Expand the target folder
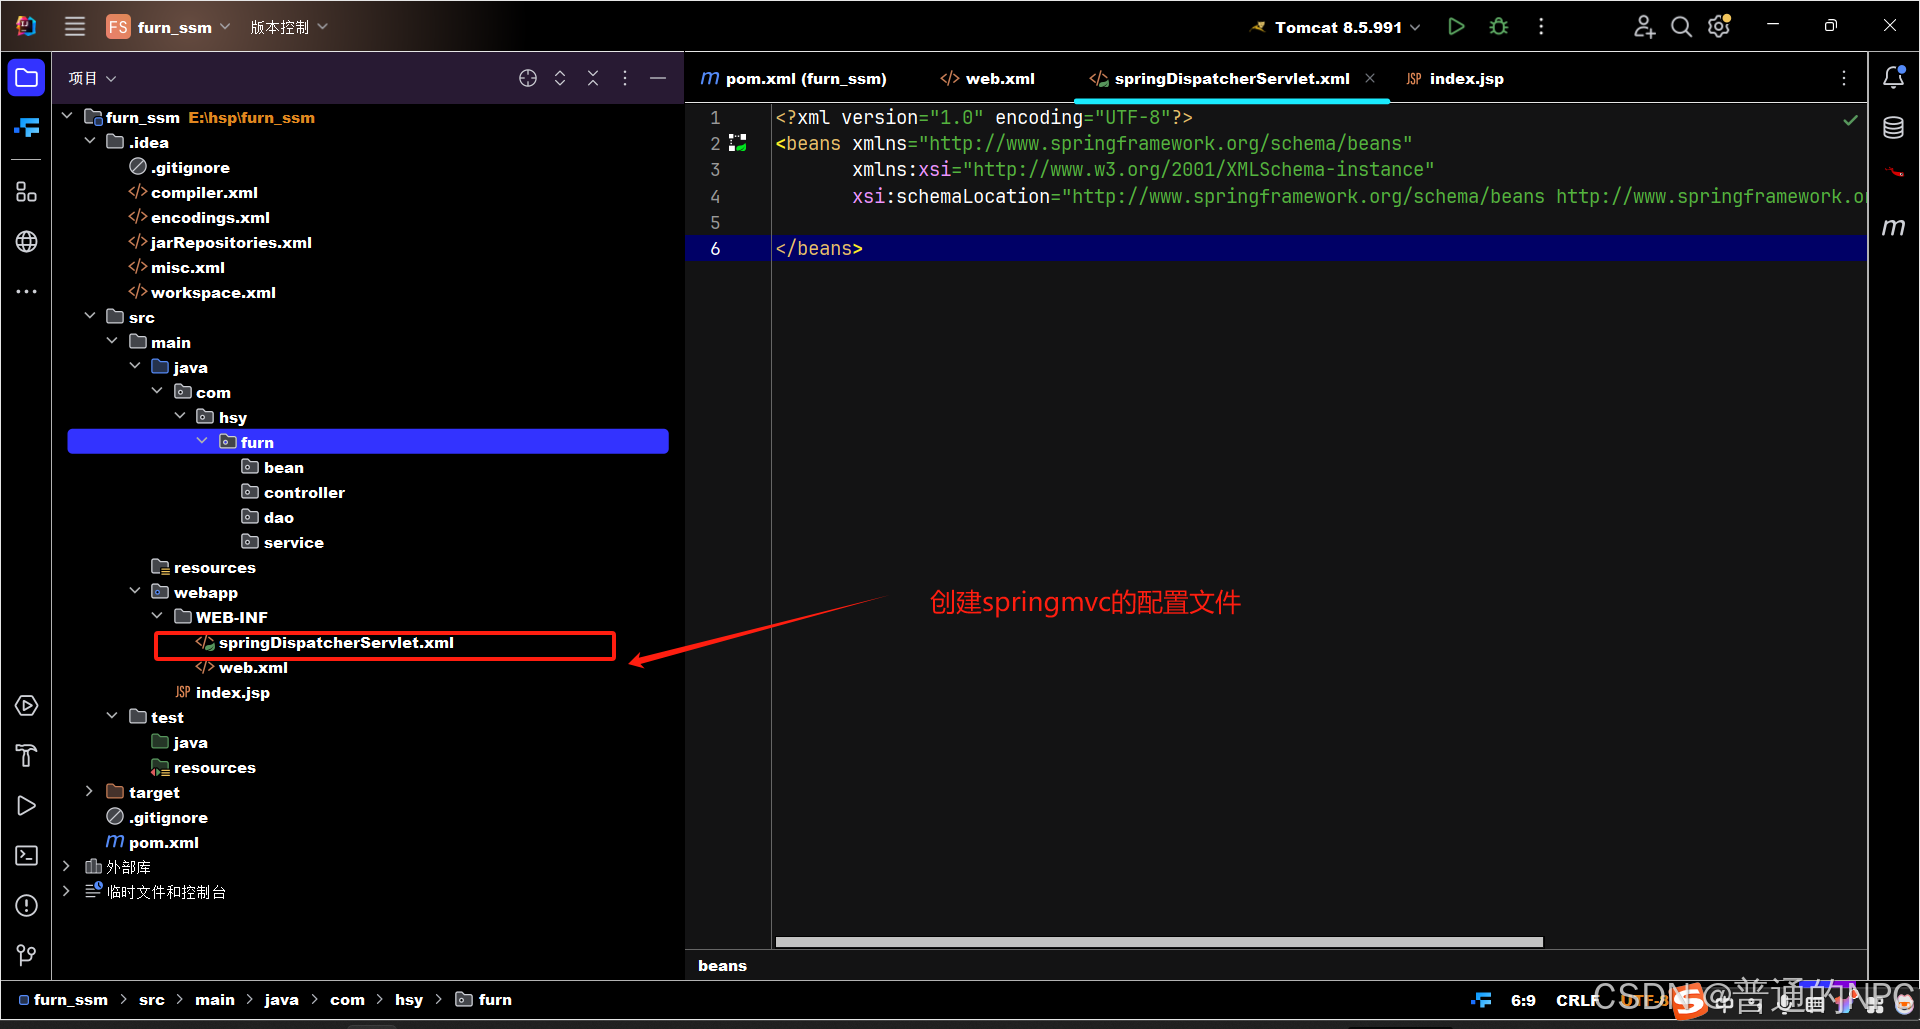The height and width of the screenshot is (1029, 1920). [89, 792]
